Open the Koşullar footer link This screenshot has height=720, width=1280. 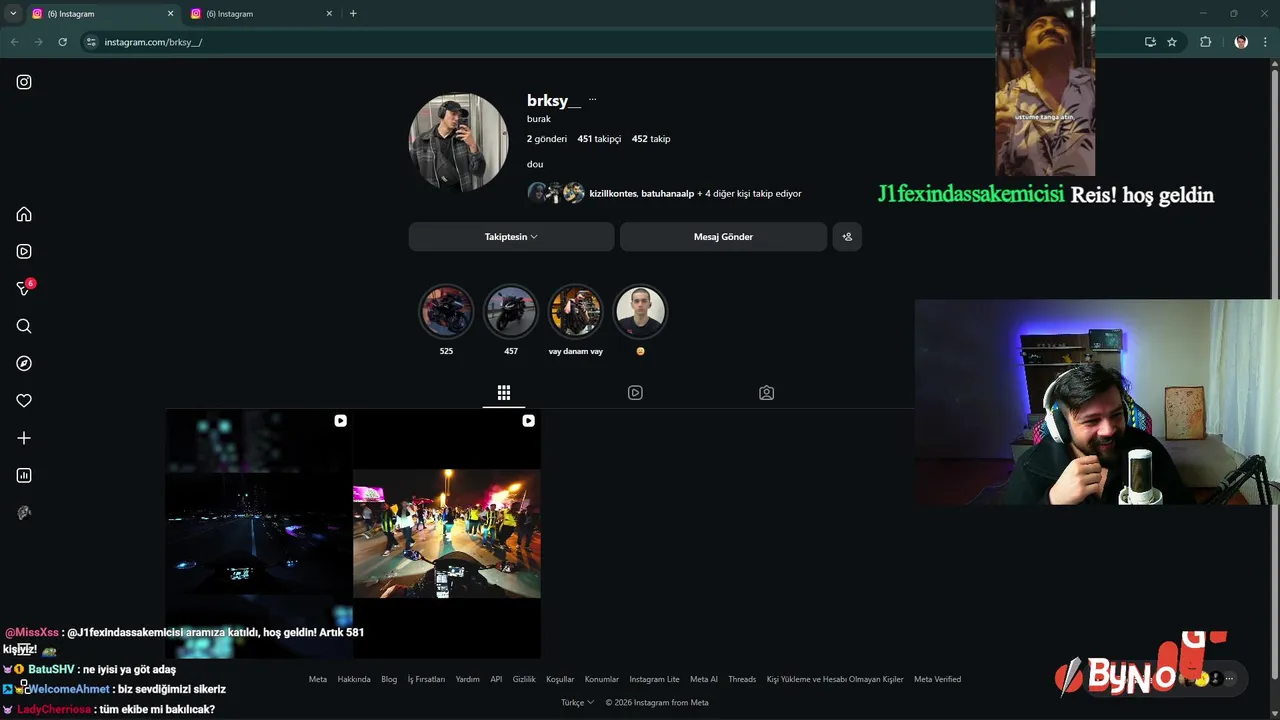[x=560, y=679]
